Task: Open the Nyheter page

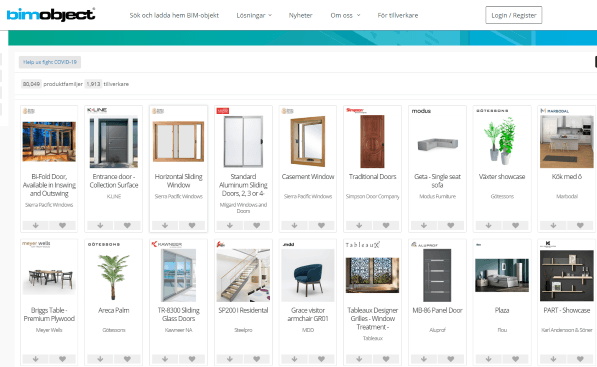Action: coord(300,15)
